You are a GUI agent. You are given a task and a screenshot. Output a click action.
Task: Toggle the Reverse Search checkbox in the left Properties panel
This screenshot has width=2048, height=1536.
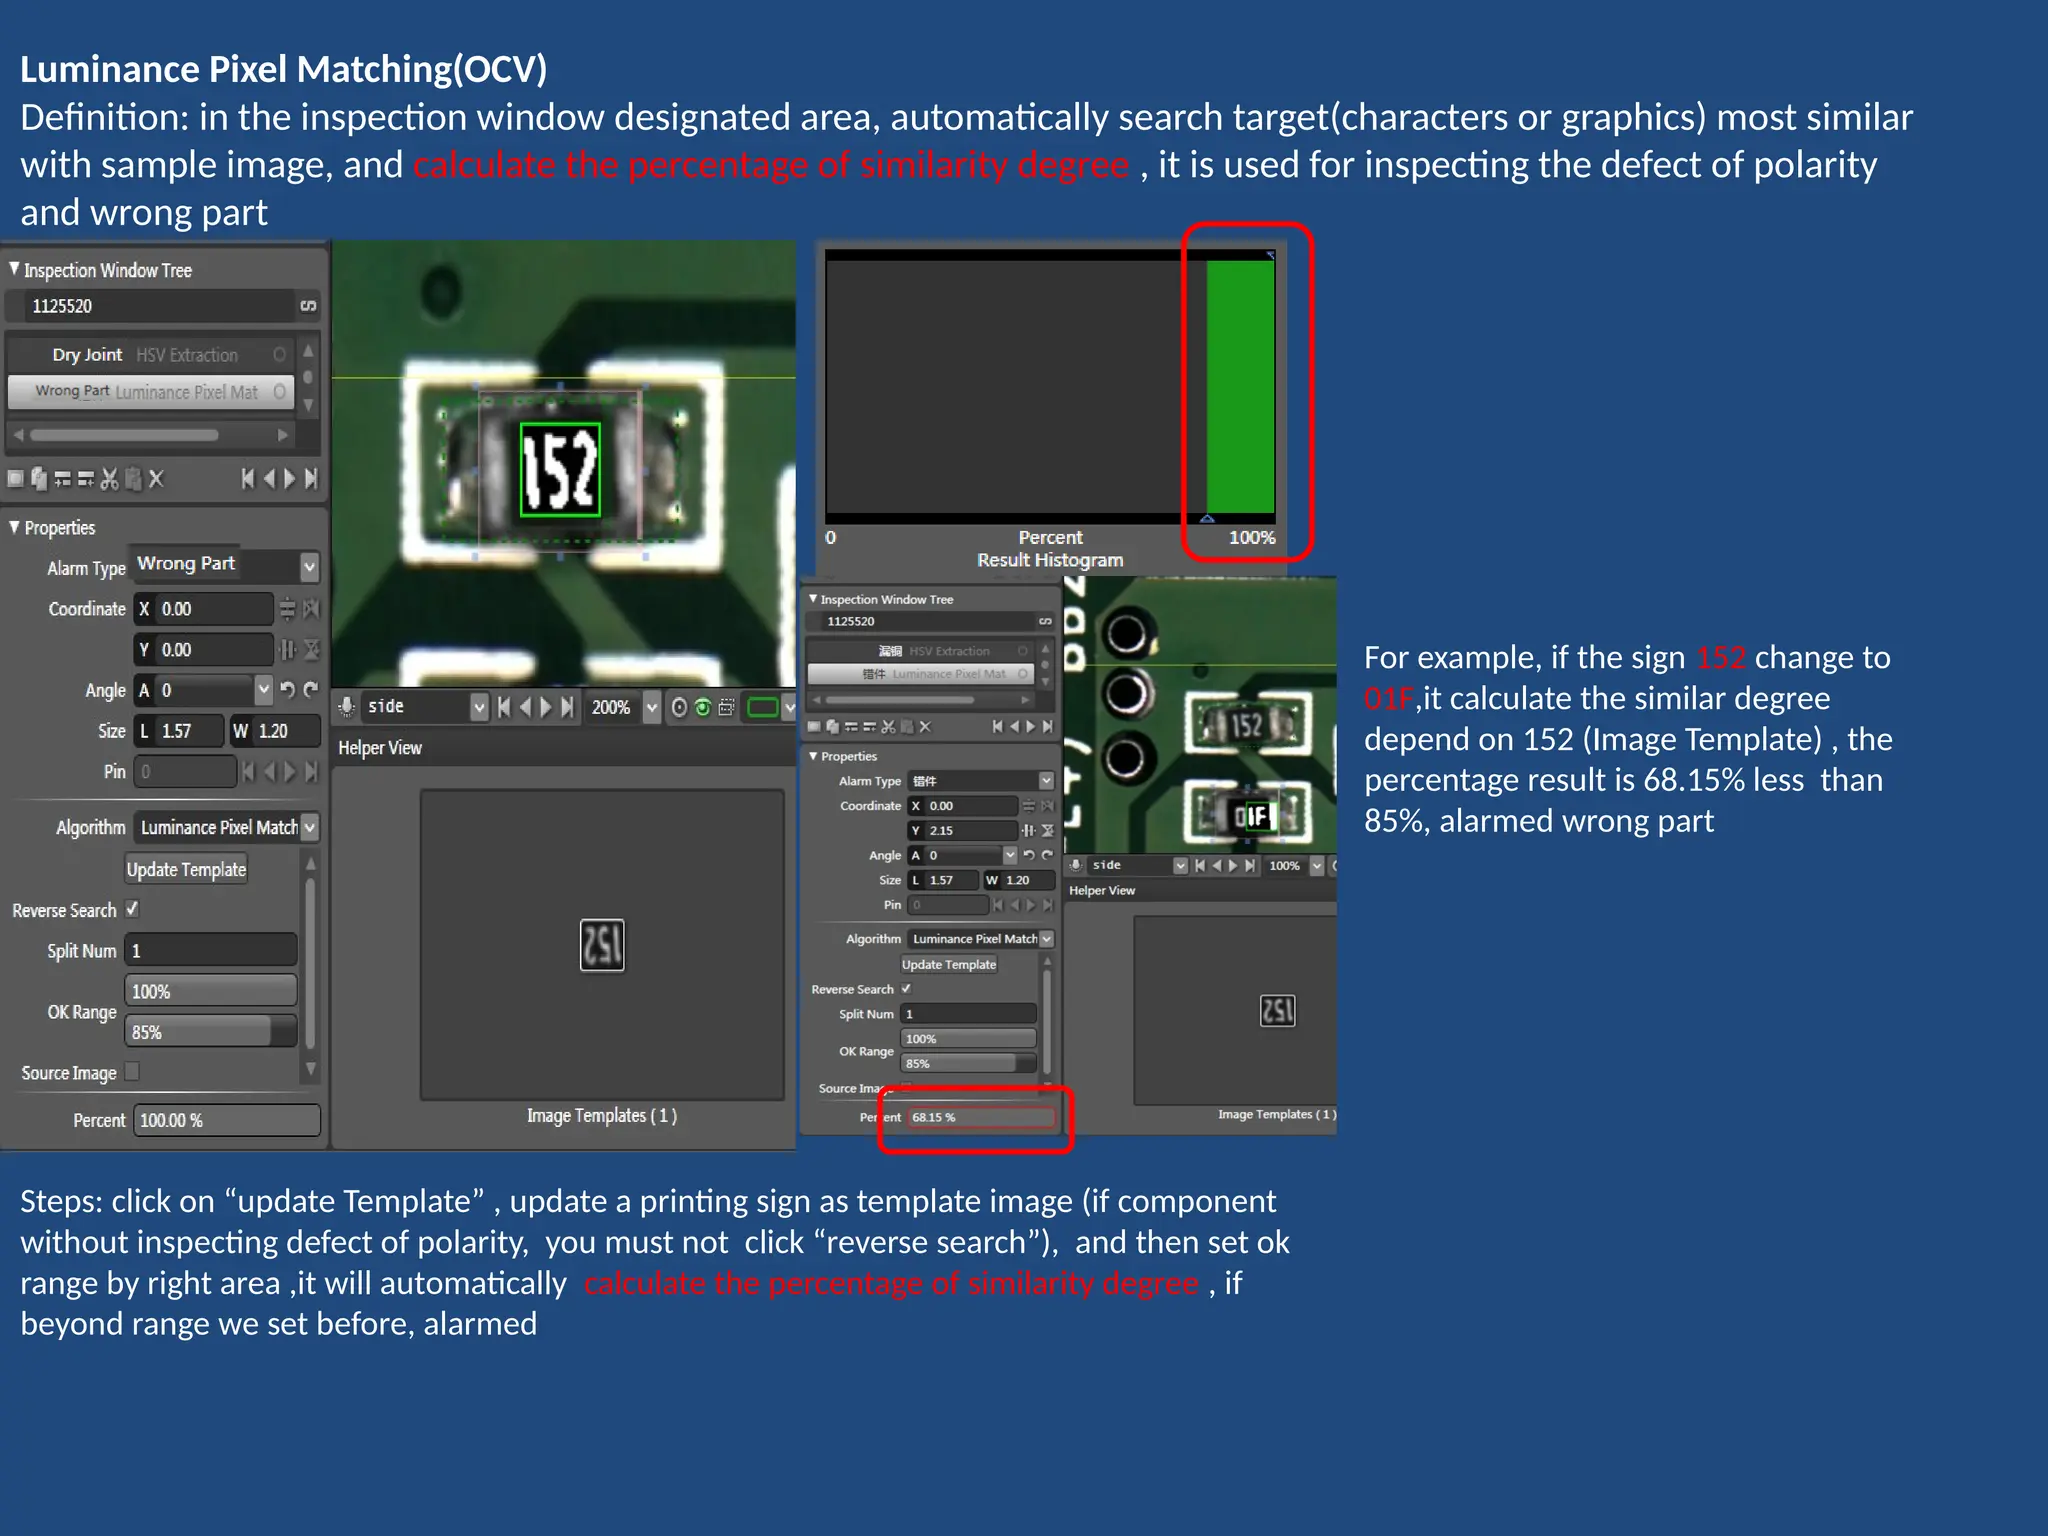(132, 909)
